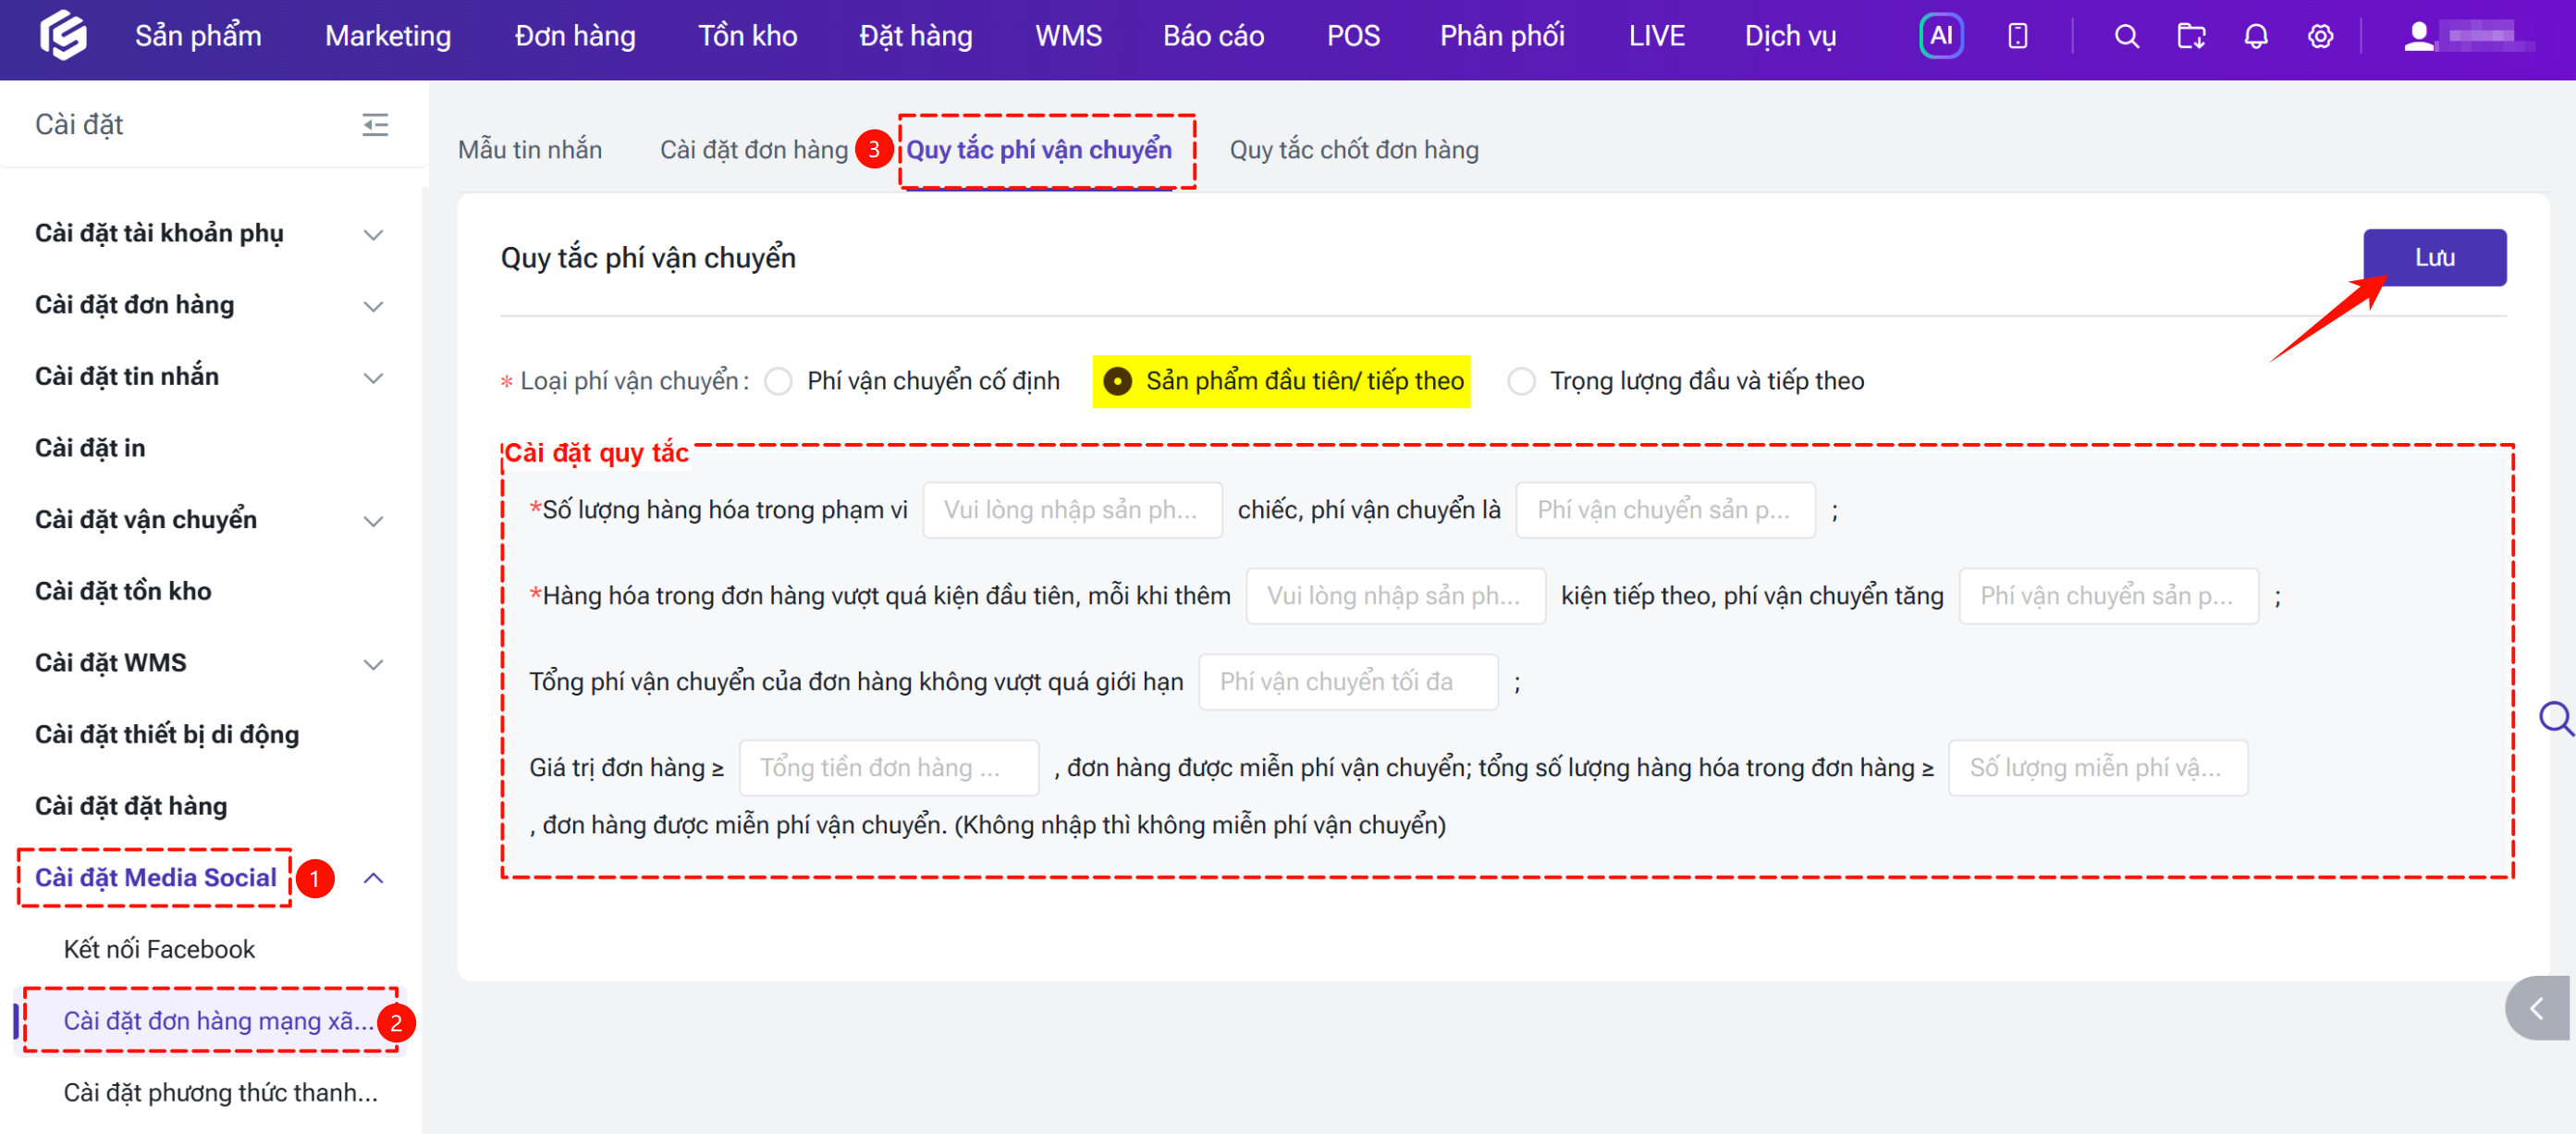Expand Cài đặt tài khoản phụ section
Image resolution: width=2576 pixels, height=1134 pixels.
click(209, 234)
